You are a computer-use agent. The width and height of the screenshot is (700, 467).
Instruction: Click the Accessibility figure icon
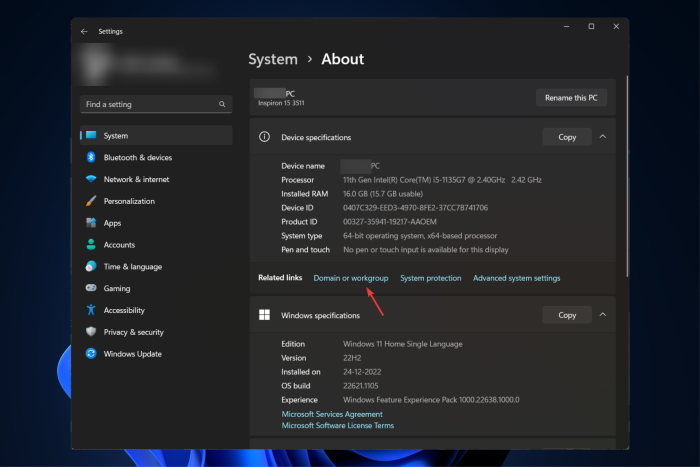[x=91, y=310]
